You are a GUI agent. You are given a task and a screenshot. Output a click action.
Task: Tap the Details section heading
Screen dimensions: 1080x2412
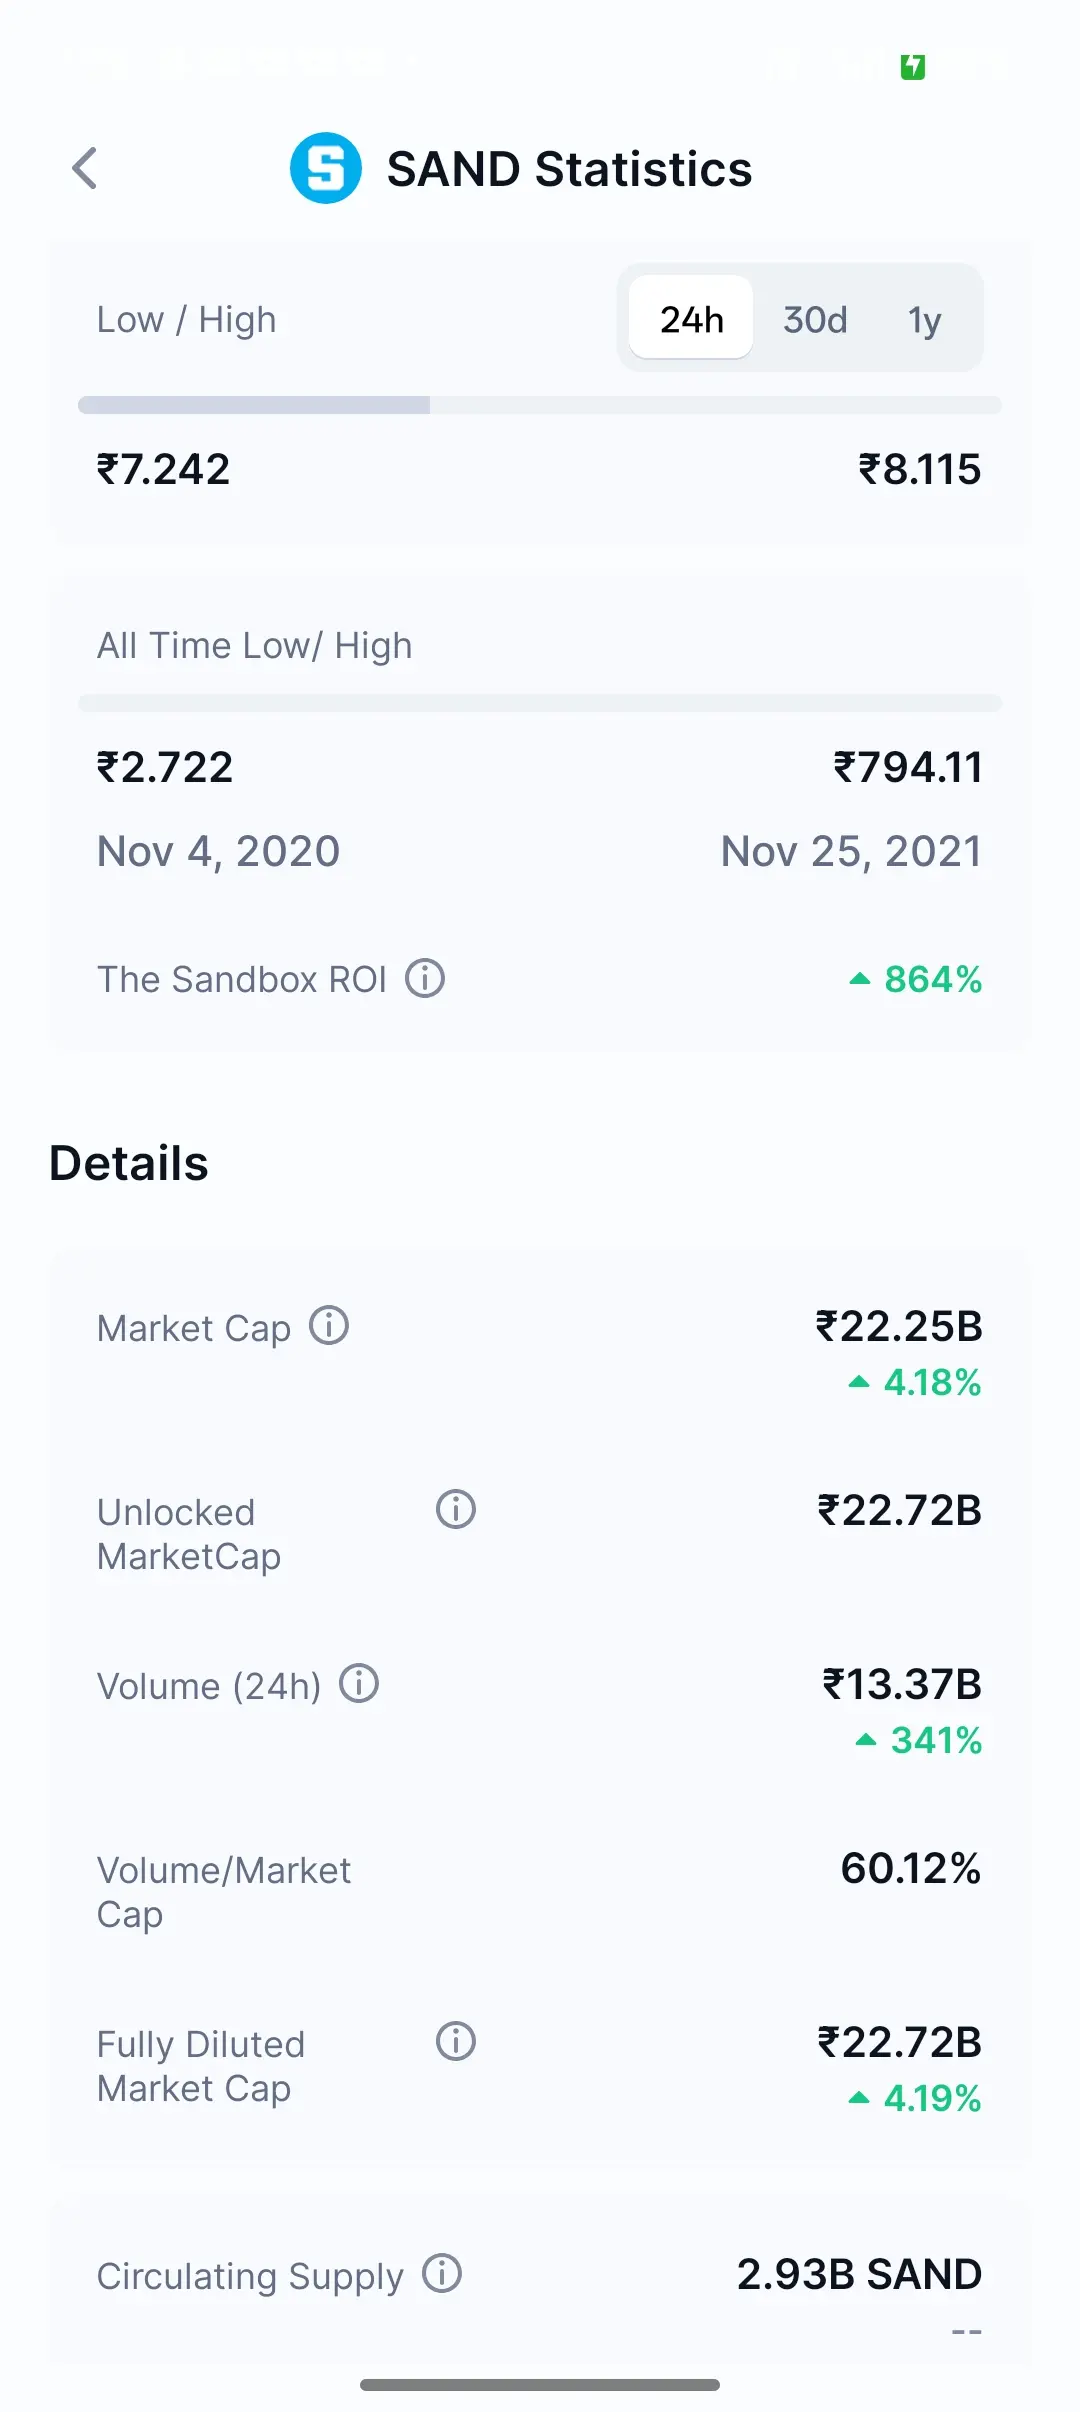click(x=129, y=1163)
